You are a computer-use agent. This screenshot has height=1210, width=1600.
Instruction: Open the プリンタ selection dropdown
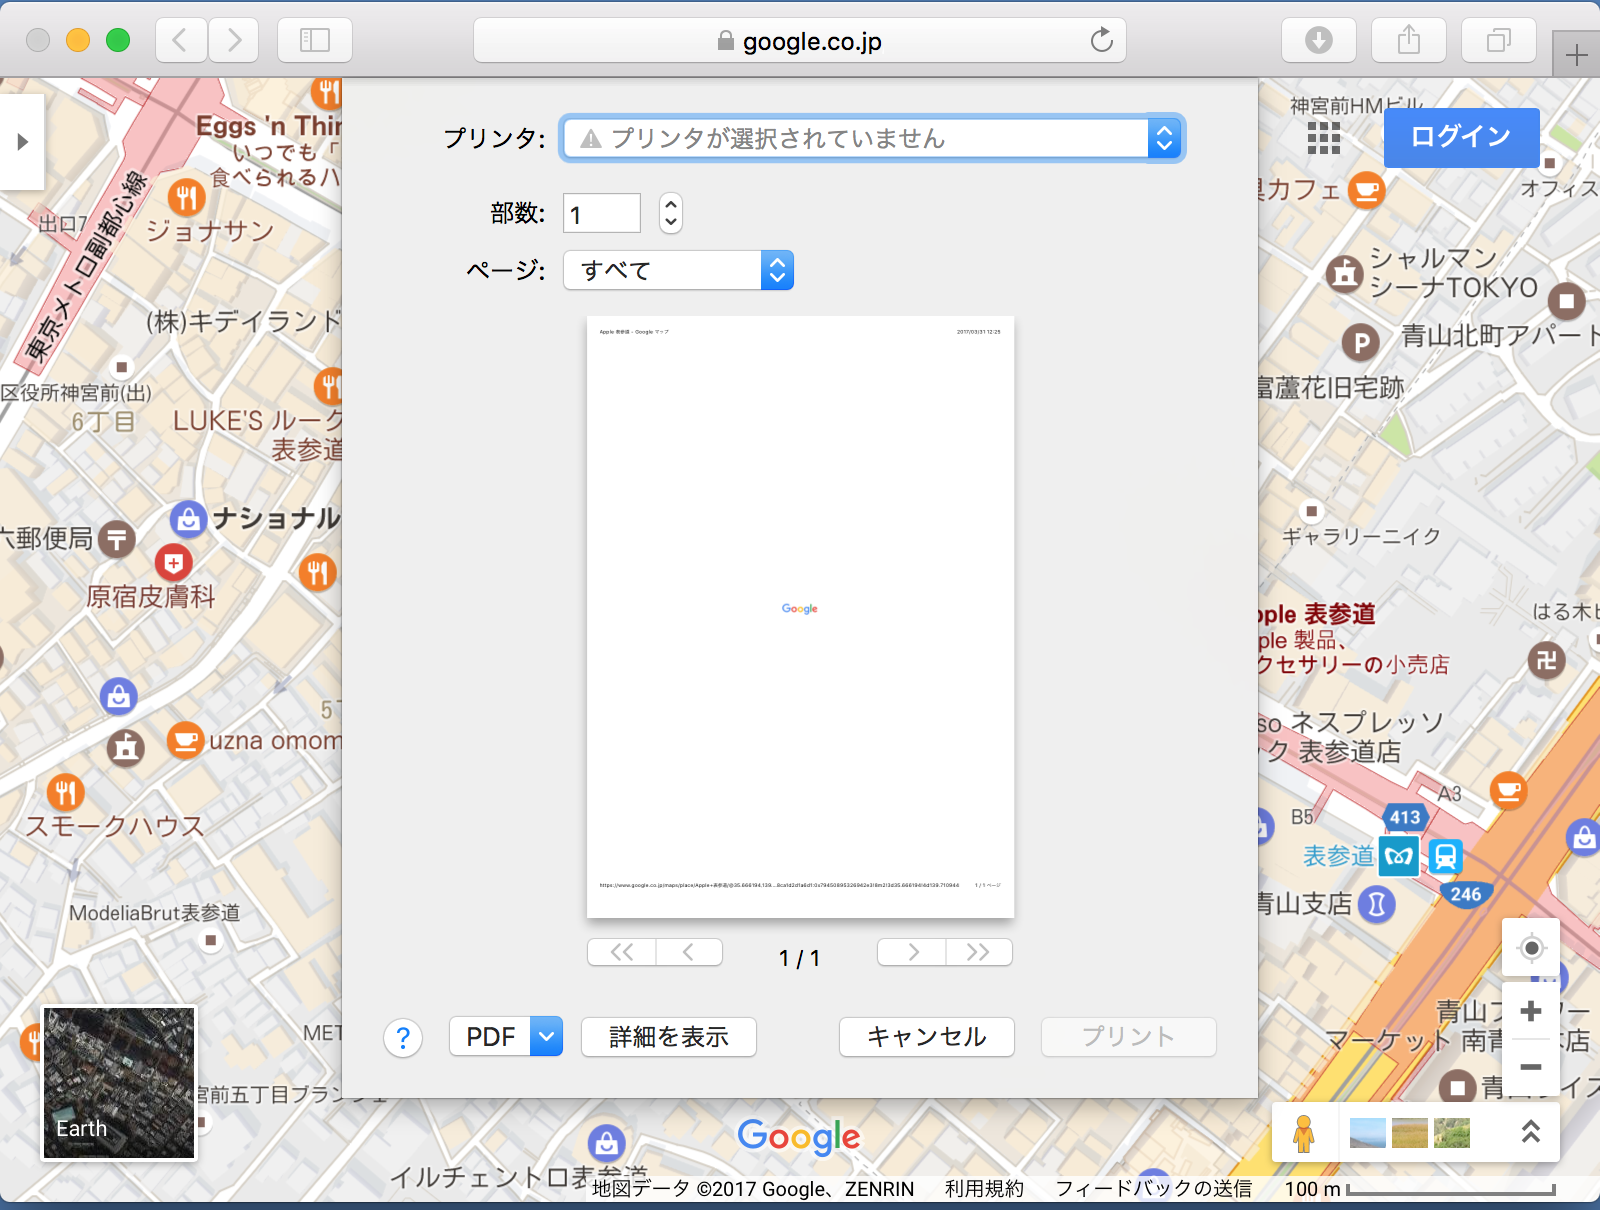click(x=871, y=138)
